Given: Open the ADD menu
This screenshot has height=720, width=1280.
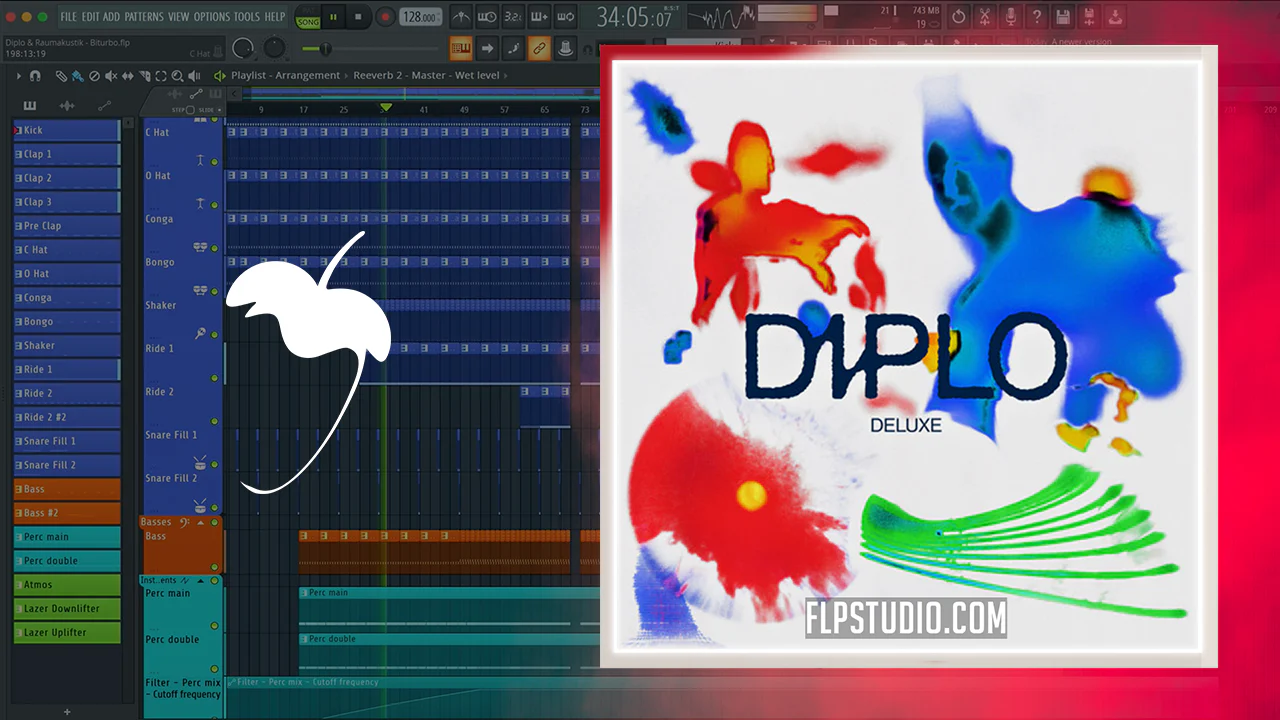Looking at the screenshot, I should (x=112, y=17).
